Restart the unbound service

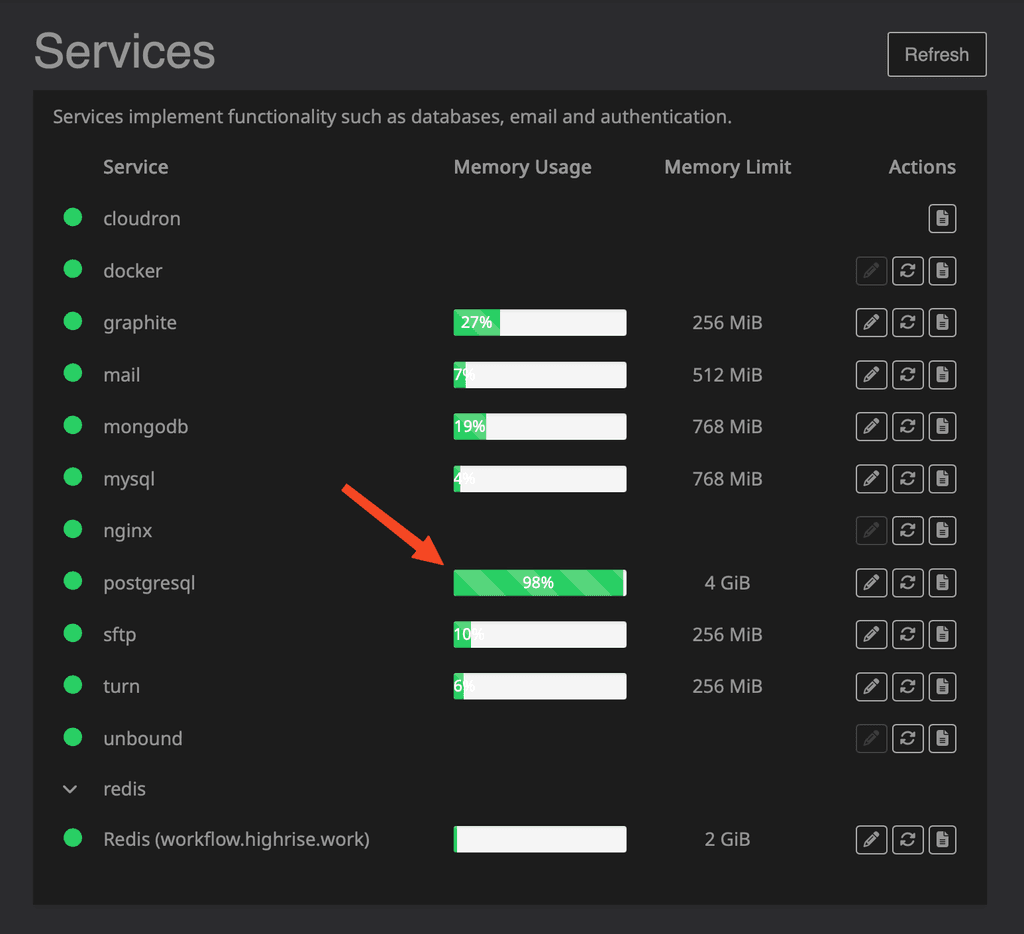click(907, 738)
